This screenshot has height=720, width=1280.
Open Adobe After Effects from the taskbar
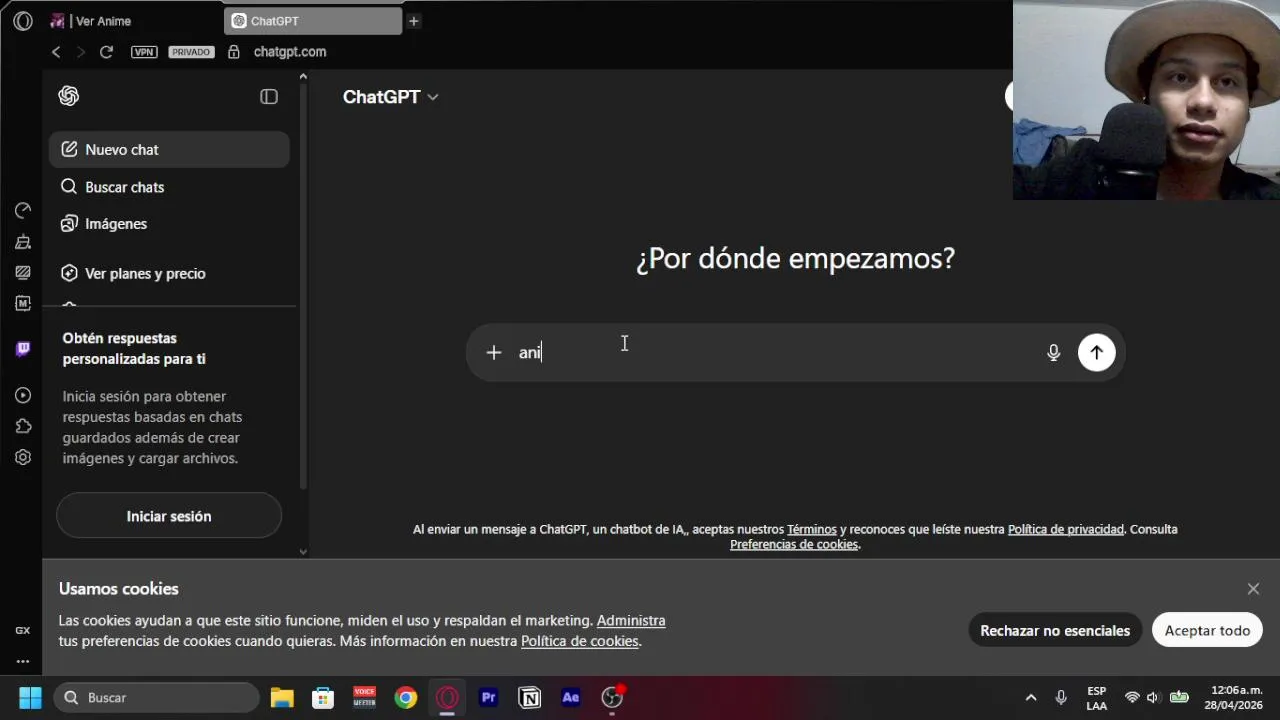point(570,698)
